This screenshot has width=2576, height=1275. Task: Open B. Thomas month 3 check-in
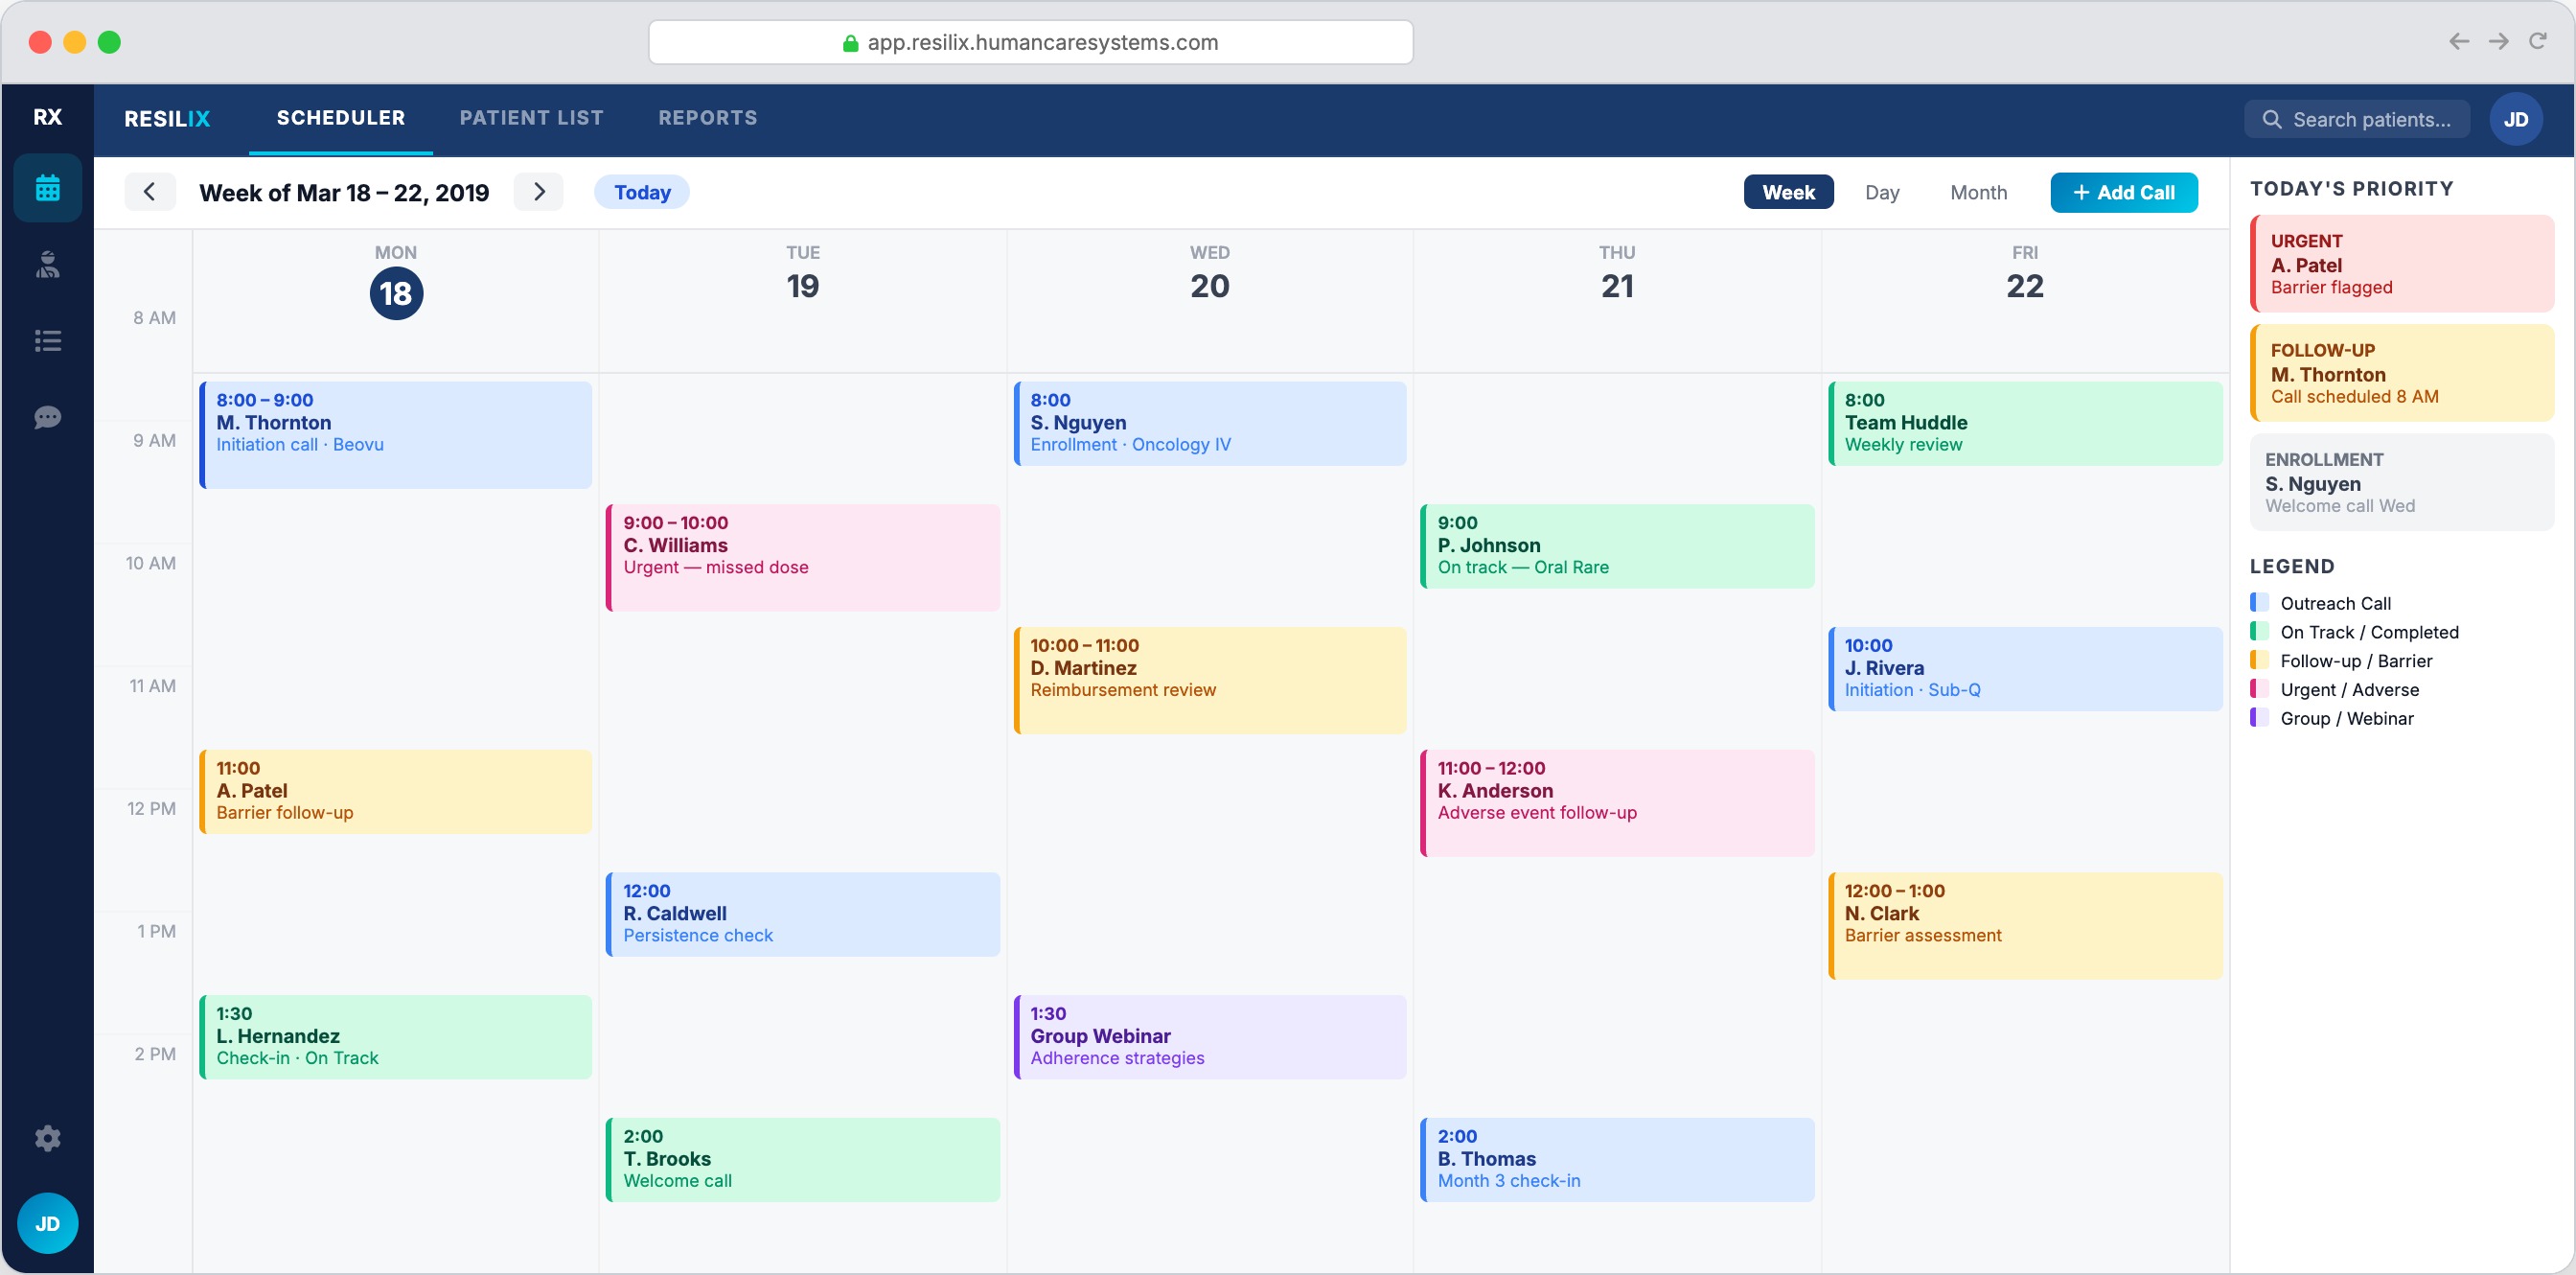(x=1617, y=1160)
